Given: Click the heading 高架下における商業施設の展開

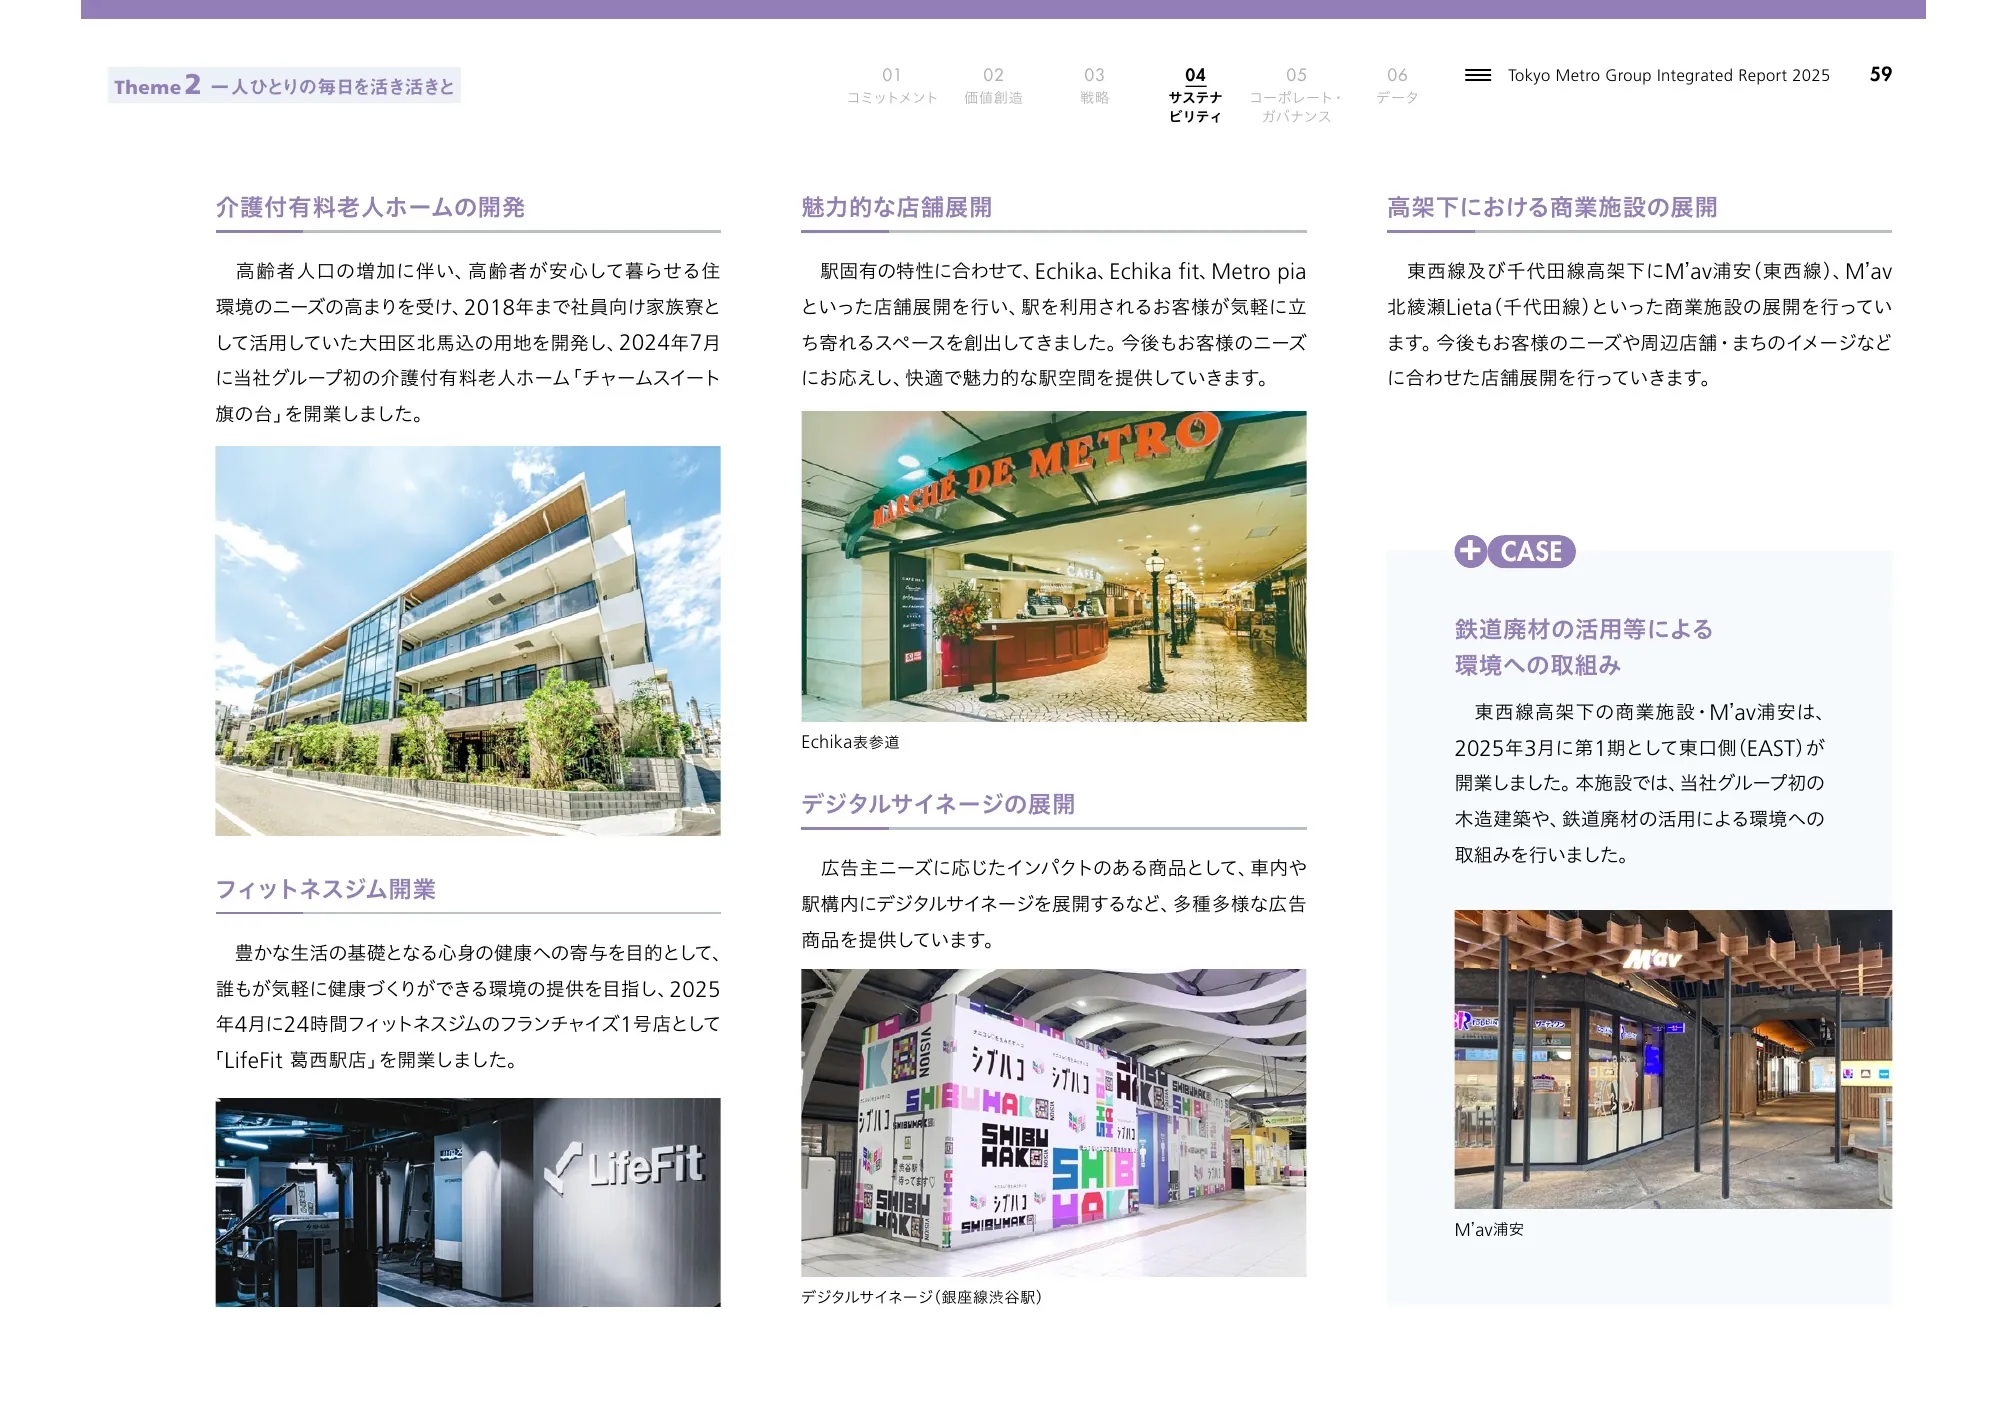Looking at the screenshot, I should point(1552,207).
